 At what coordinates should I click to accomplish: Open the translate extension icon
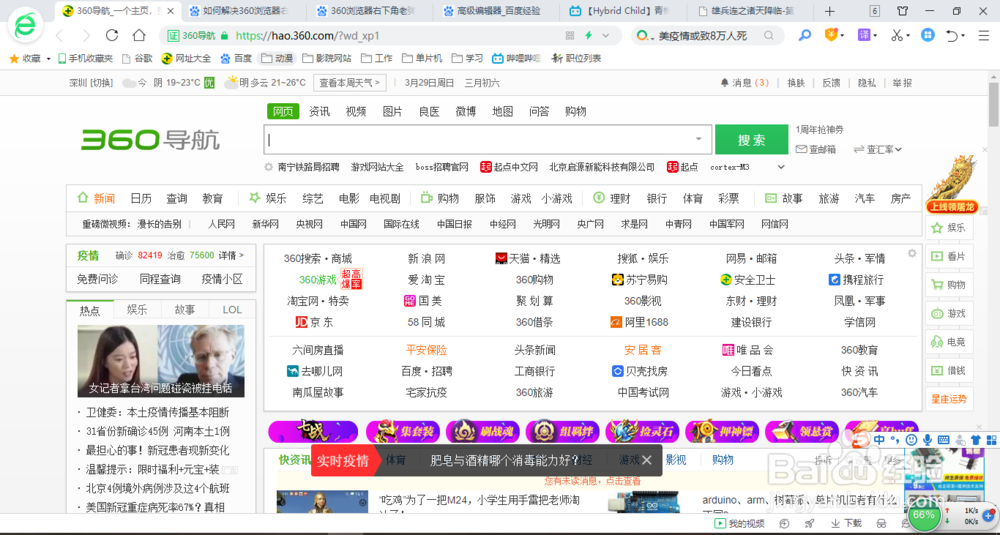coord(864,35)
